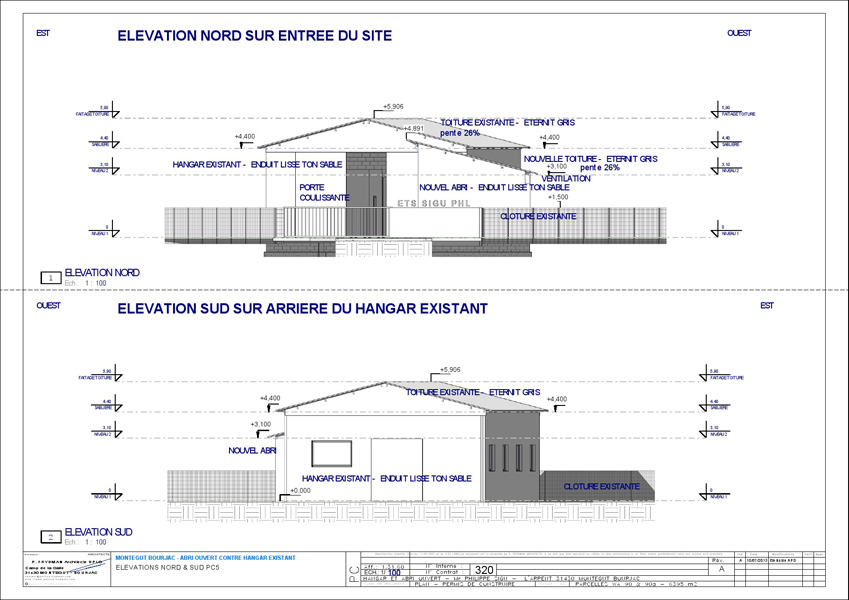
Task: Select the +1,500 level marker near the north fence
Action: (x=558, y=197)
